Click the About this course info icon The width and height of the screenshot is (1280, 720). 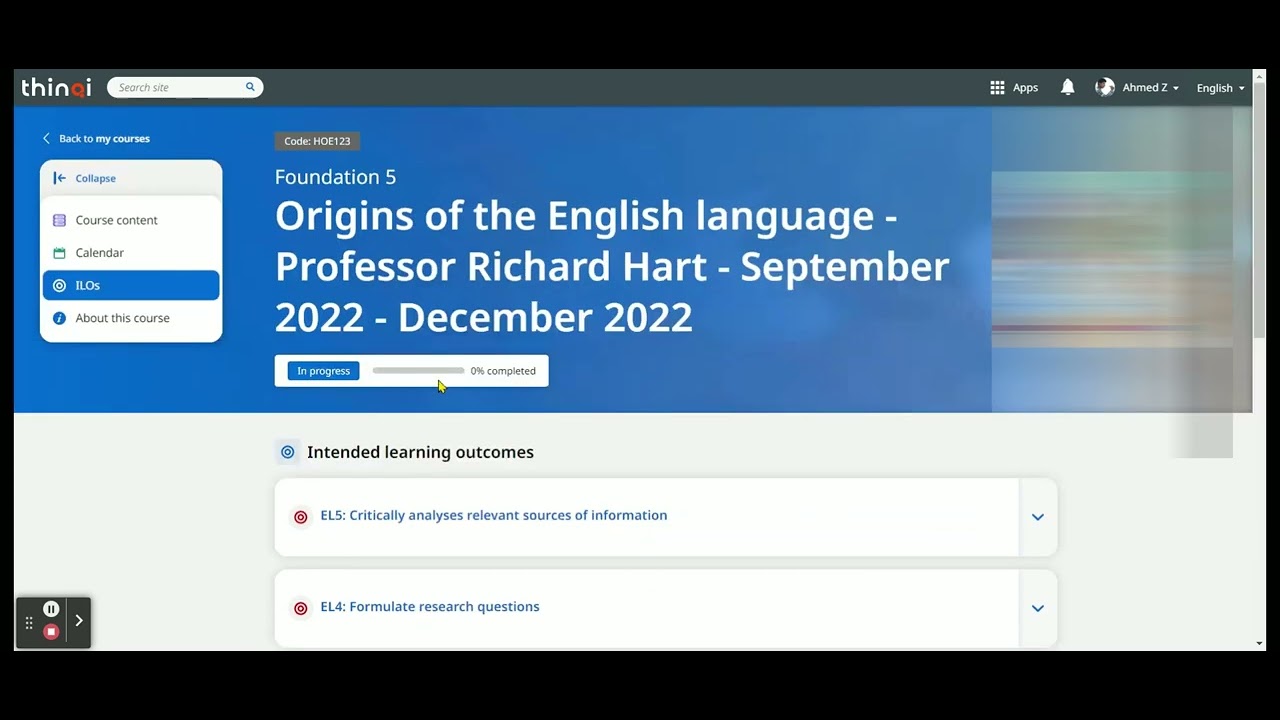59,318
